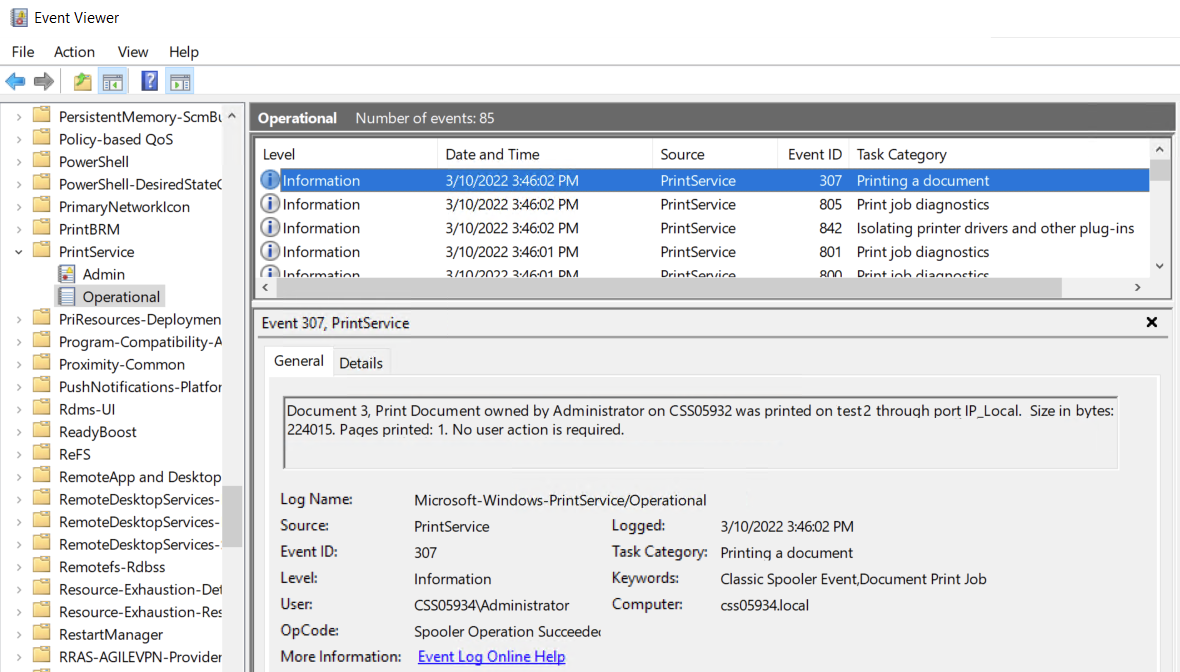Viewport: 1180px width, 672px height.
Task: Click the Back arrow toolbar icon
Action: point(15,82)
